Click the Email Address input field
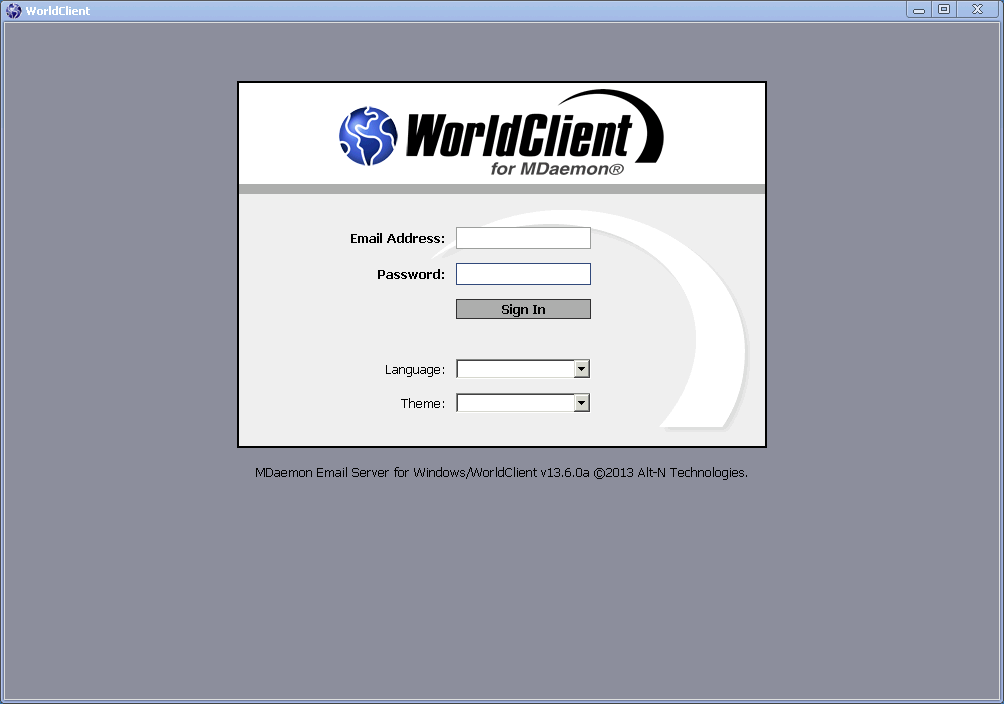Screen dimensions: 1004x704 click(x=523, y=238)
